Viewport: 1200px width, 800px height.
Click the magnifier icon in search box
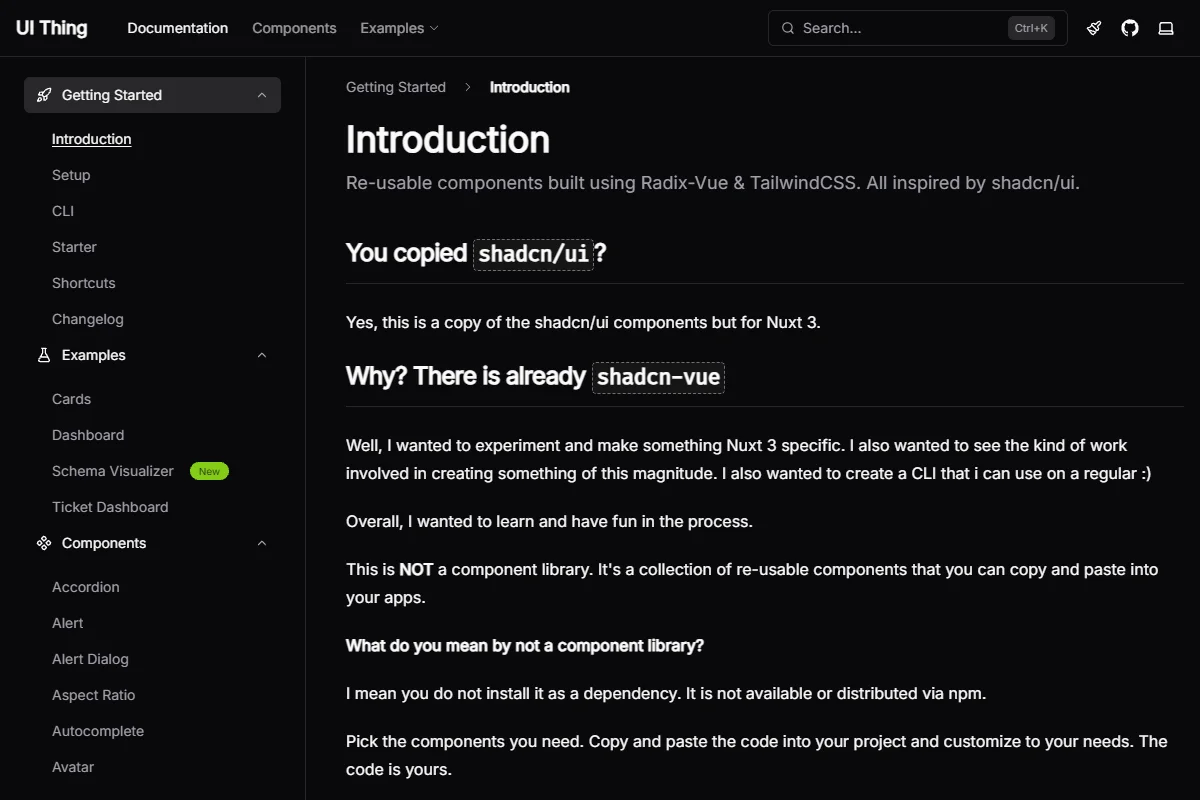788,28
